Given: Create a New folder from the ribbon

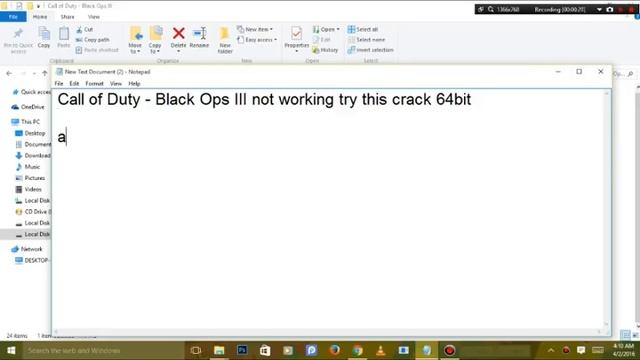Looking at the screenshot, I should [x=225, y=40].
